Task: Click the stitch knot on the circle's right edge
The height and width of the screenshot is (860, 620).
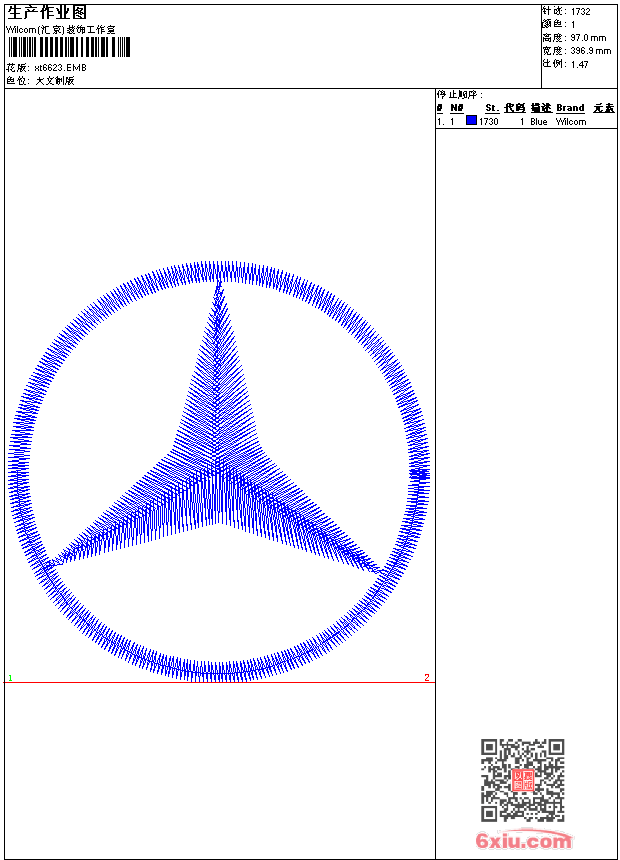Action: [420, 474]
